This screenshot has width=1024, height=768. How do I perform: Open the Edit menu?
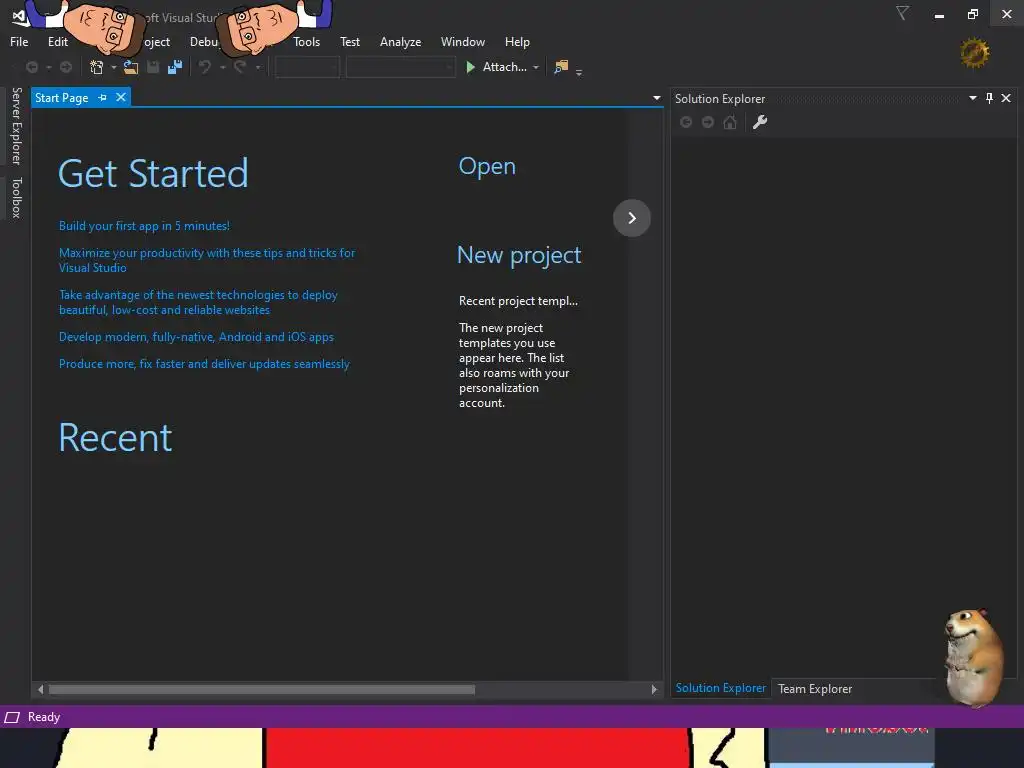tap(58, 42)
